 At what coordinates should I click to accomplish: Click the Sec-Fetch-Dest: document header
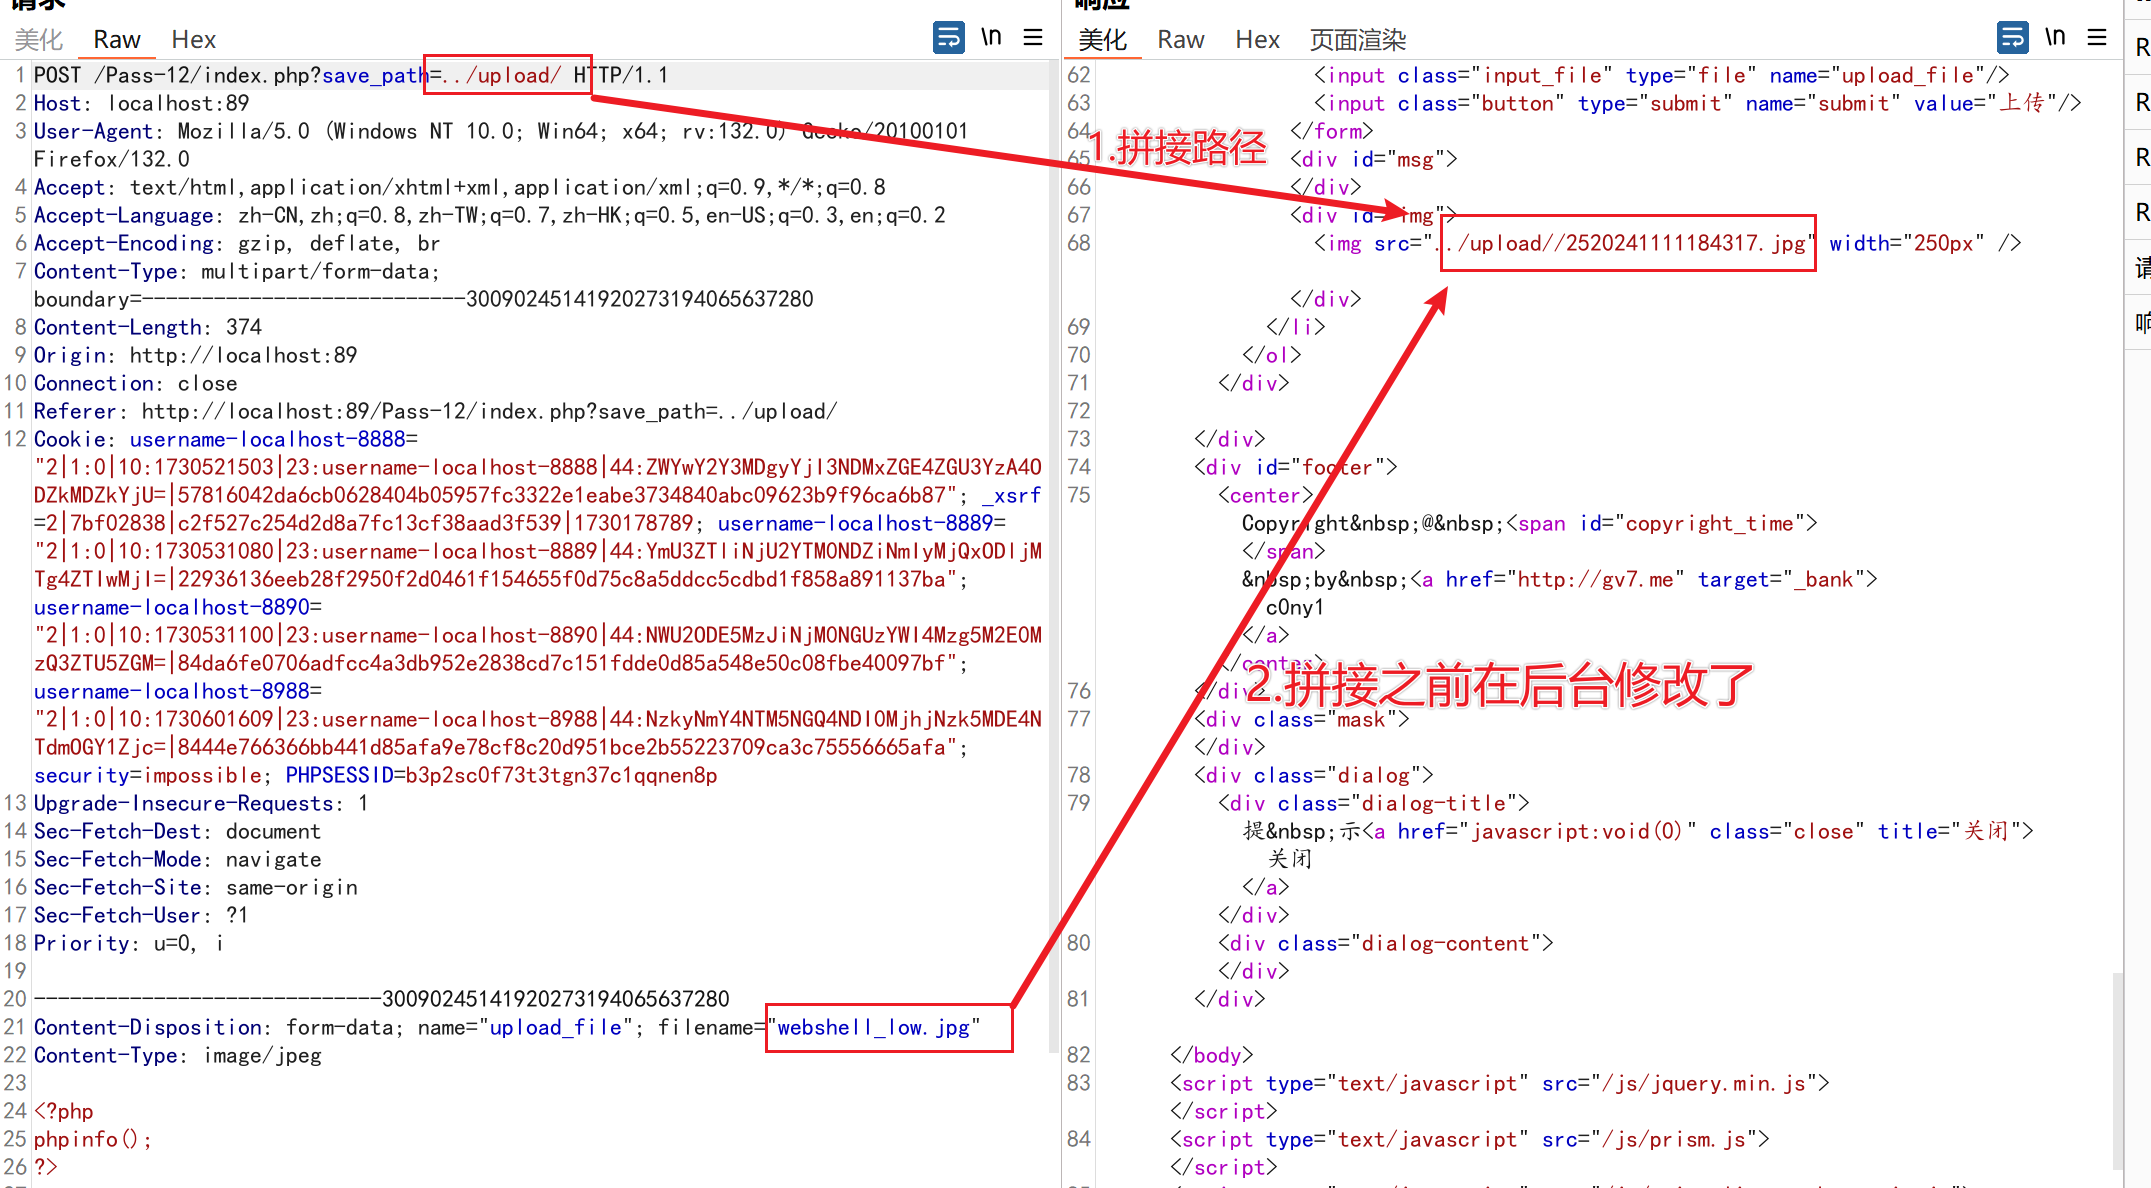pos(178,831)
